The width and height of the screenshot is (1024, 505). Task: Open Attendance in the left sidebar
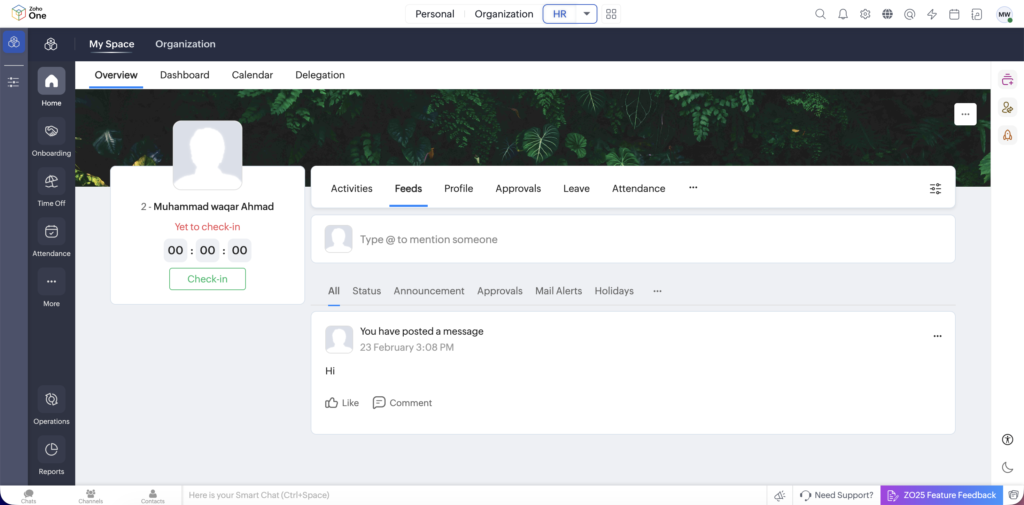pyautogui.click(x=51, y=232)
